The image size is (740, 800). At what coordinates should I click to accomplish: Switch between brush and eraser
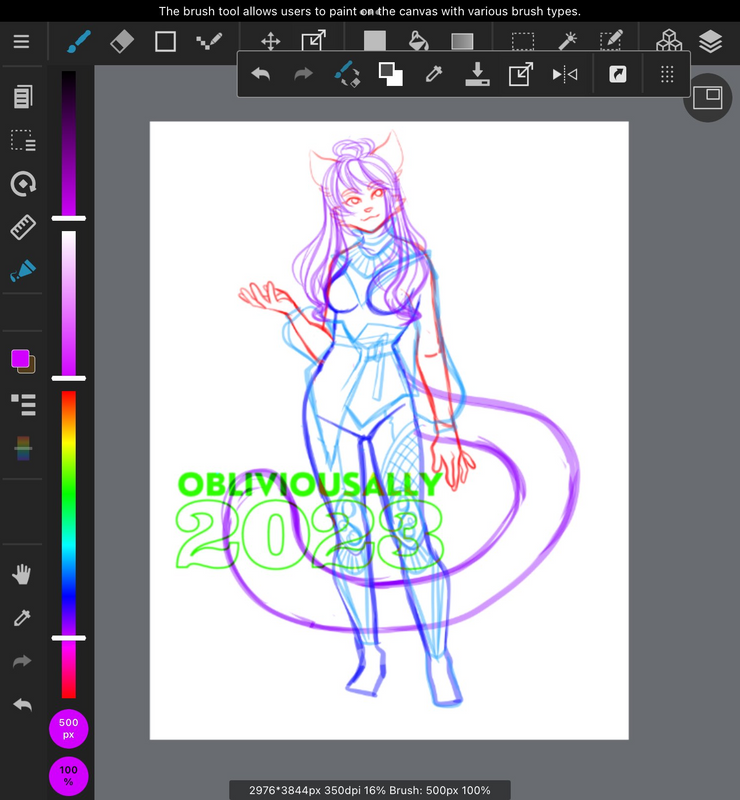coord(347,74)
